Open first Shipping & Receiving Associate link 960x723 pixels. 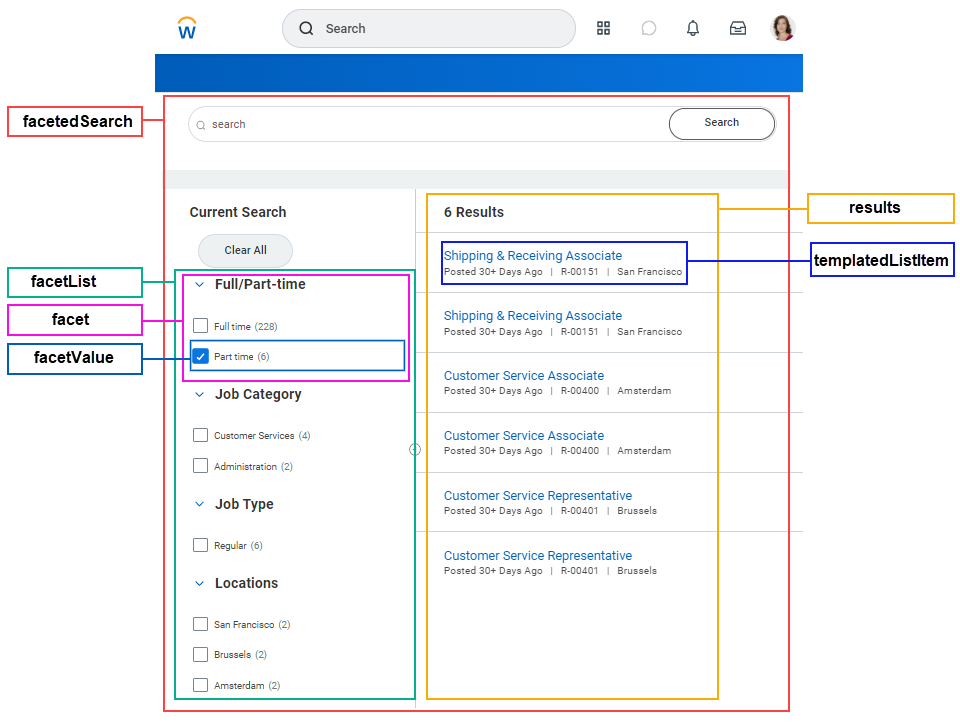pos(533,256)
